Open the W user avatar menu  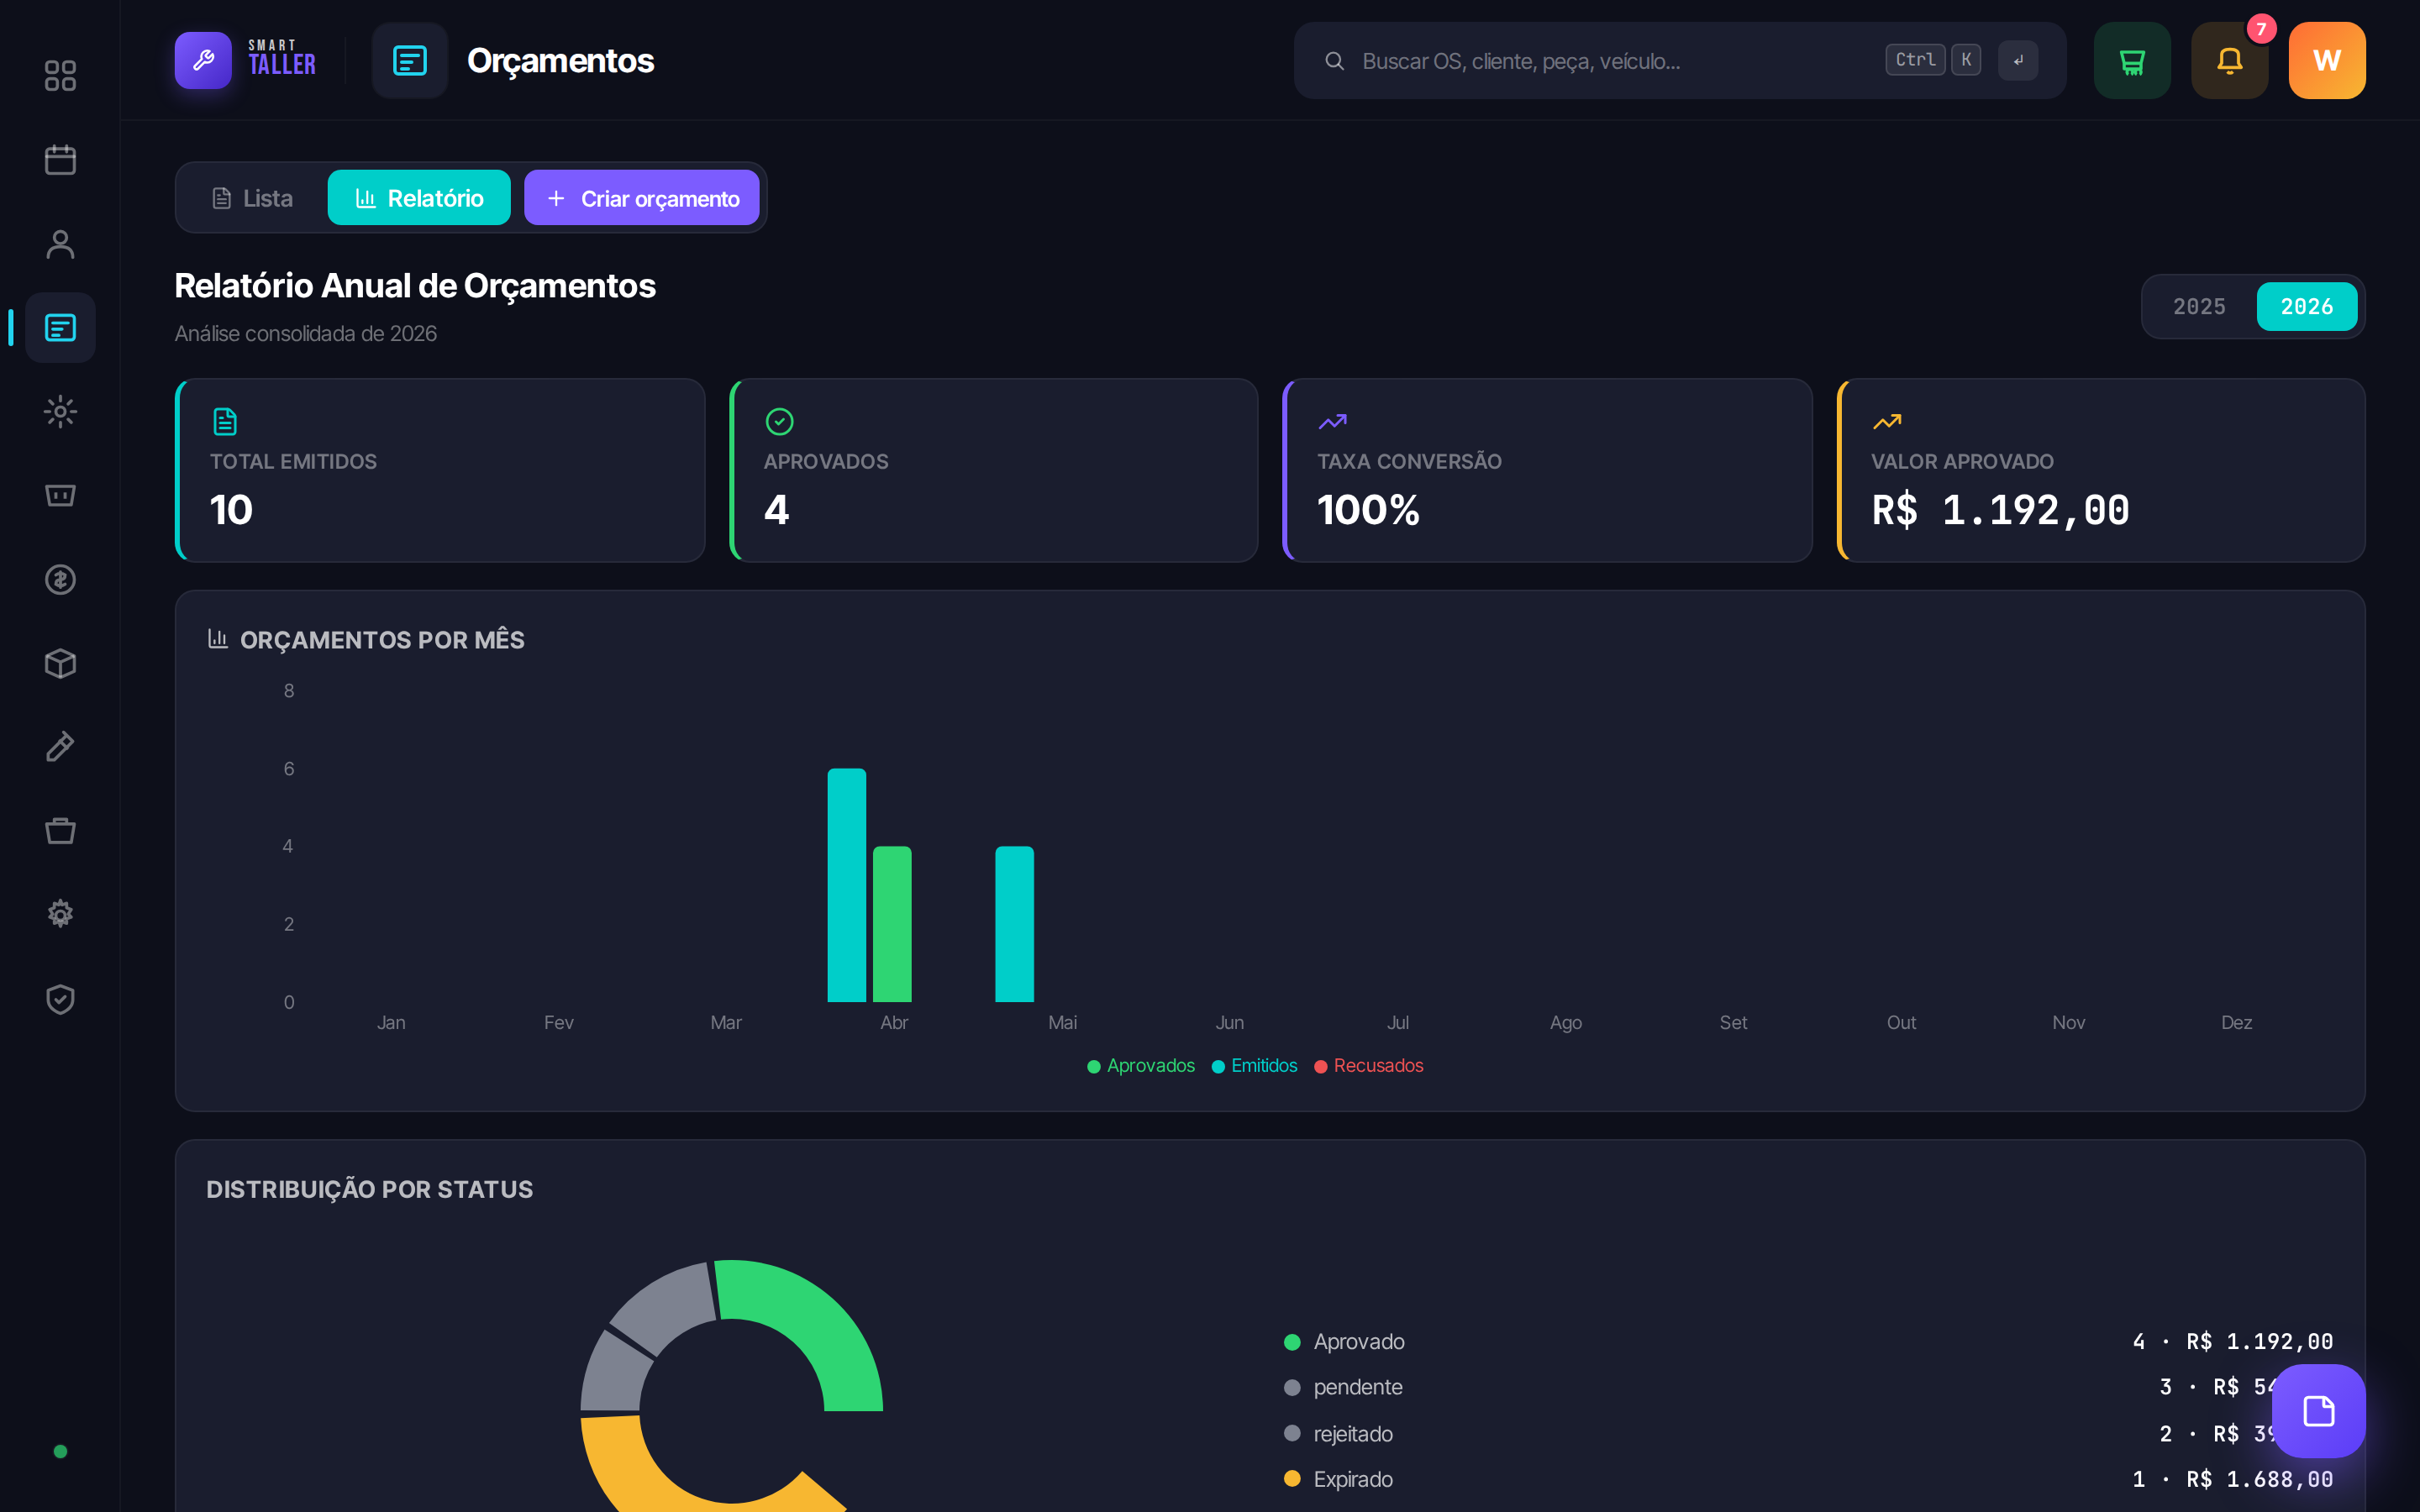pyautogui.click(x=2327, y=60)
